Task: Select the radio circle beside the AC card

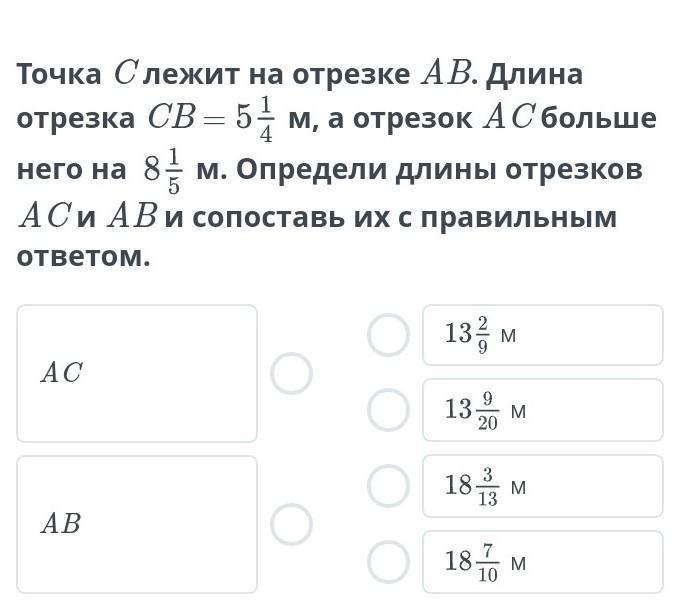Action: coord(291,374)
